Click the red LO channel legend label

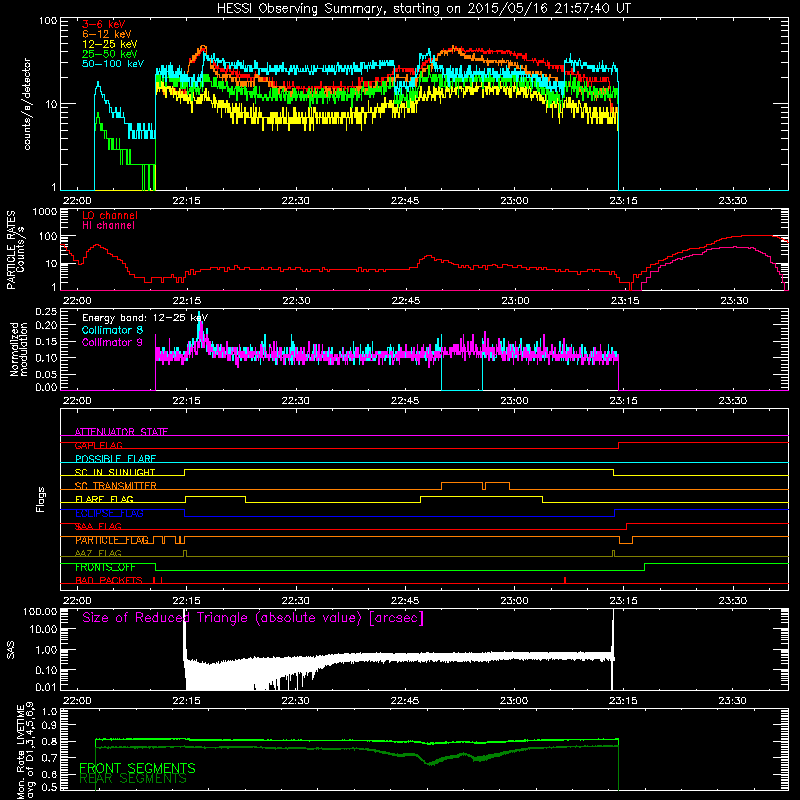pos(110,215)
